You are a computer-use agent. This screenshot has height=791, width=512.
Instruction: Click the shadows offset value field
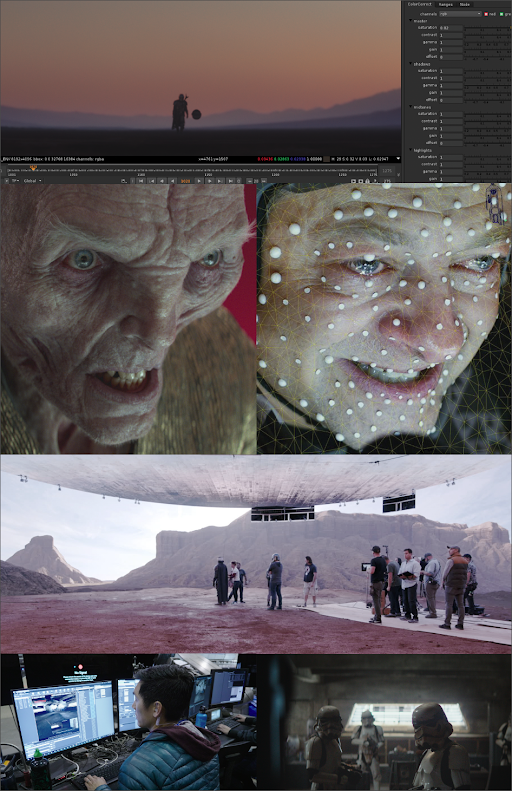point(450,100)
